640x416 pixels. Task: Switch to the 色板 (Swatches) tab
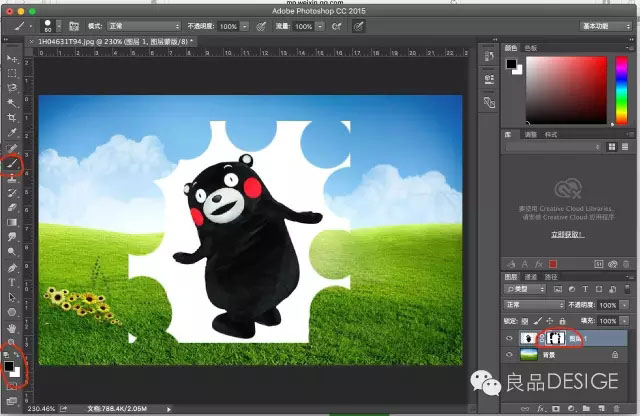click(531, 47)
